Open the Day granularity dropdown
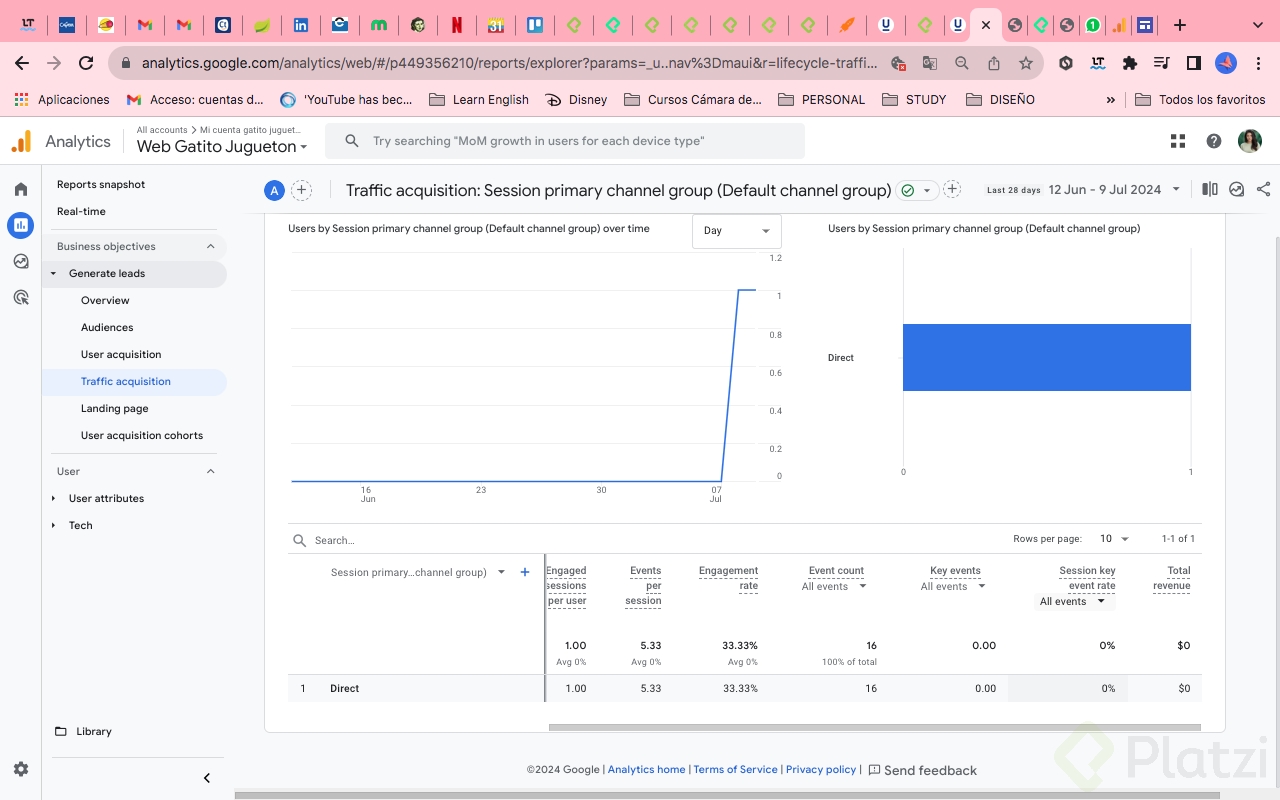This screenshot has width=1280, height=800. click(736, 231)
